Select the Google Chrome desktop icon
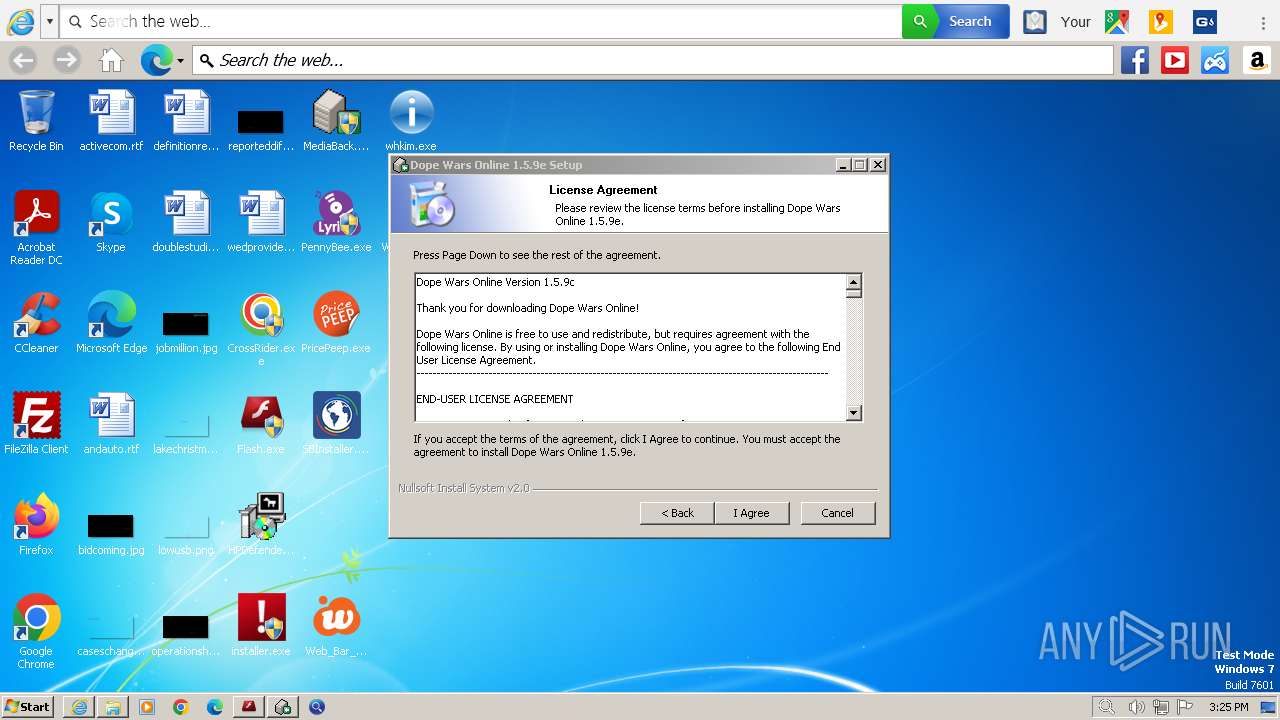The image size is (1280, 720). (x=36, y=631)
